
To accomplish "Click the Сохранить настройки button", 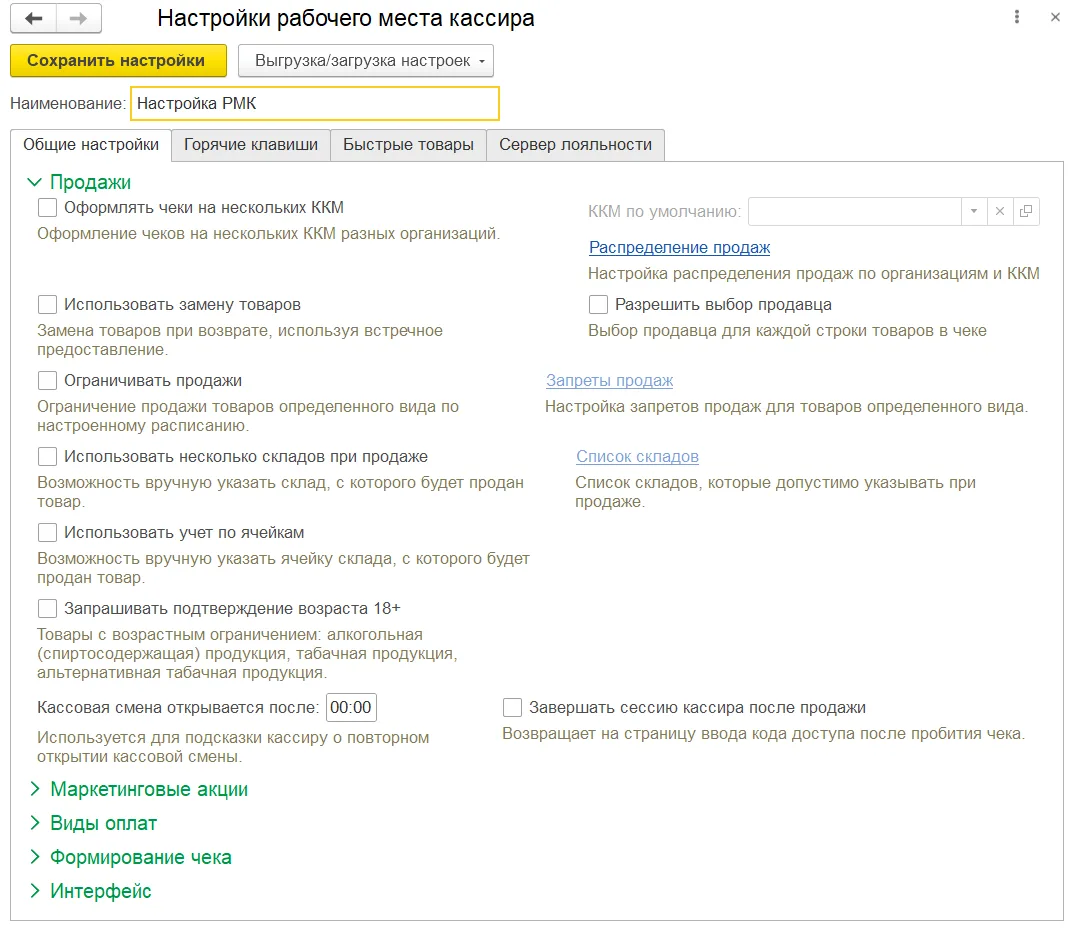I will (118, 61).
